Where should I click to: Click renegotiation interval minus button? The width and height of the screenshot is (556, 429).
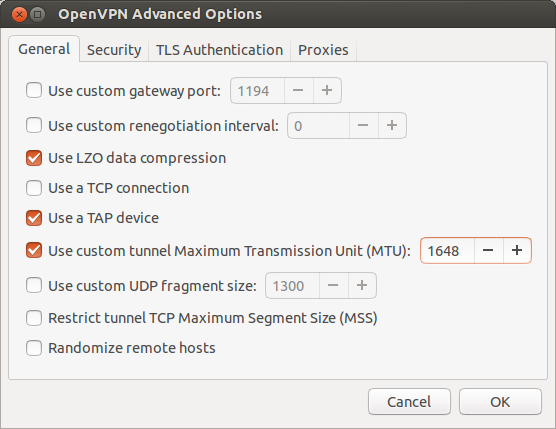[x=363, y=125]
